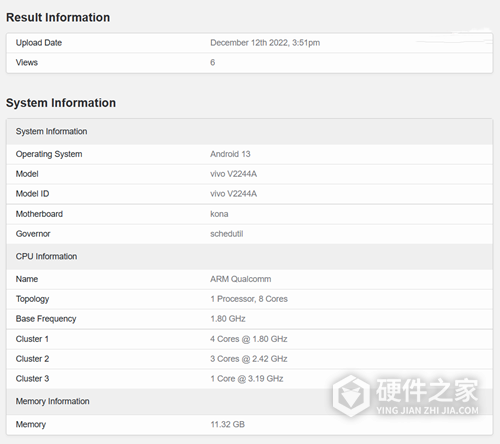Click the 'December 12th 2022, 3:51pm' value
This screenshot has width=500, height=444.
265,43
